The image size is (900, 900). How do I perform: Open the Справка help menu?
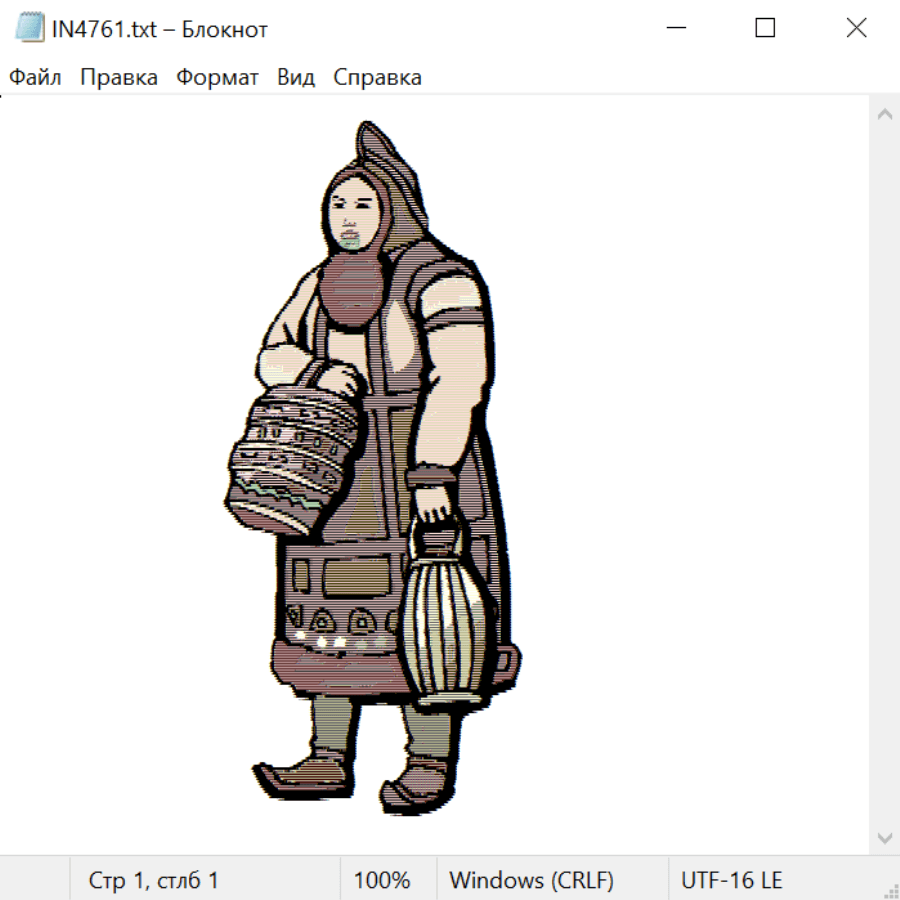(377, 78)
